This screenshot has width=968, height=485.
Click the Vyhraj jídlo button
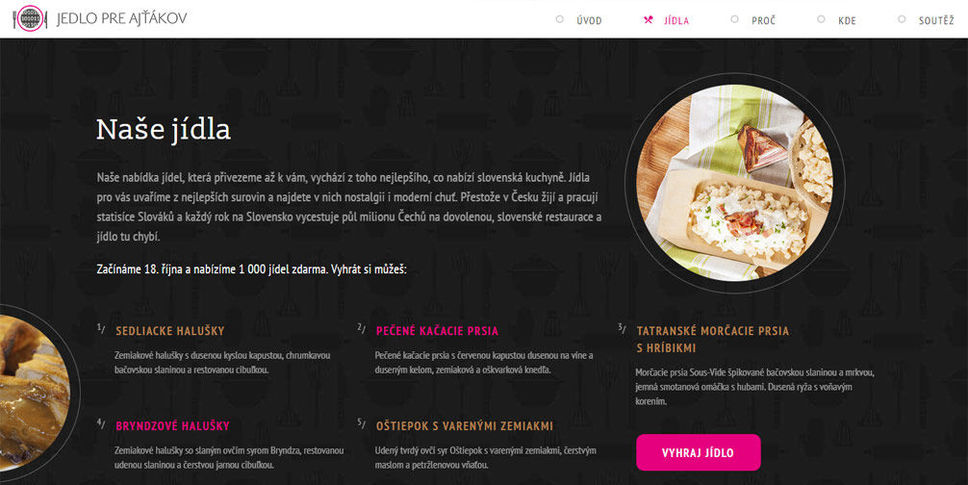(x=698, y=452)
